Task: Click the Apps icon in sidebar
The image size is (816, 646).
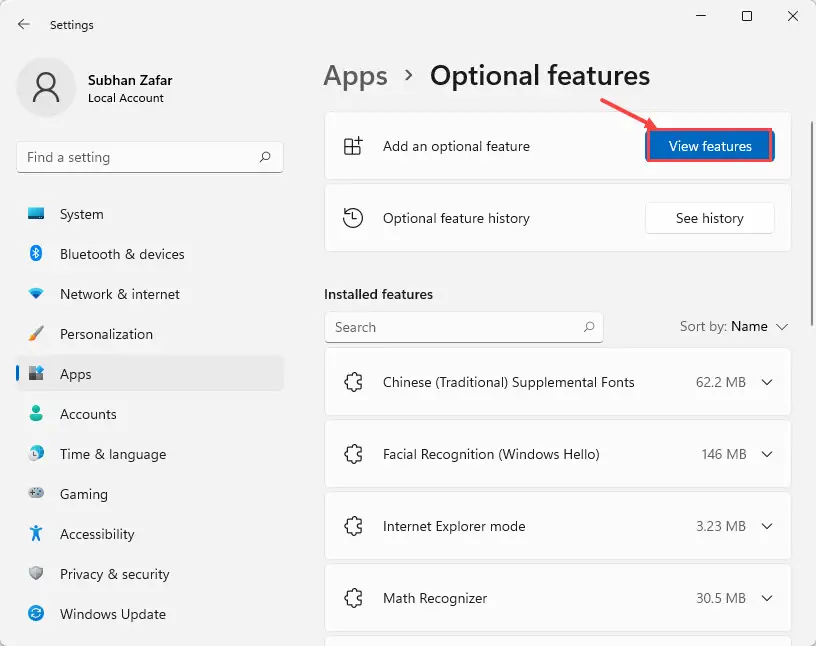Action: pos(36,373)
